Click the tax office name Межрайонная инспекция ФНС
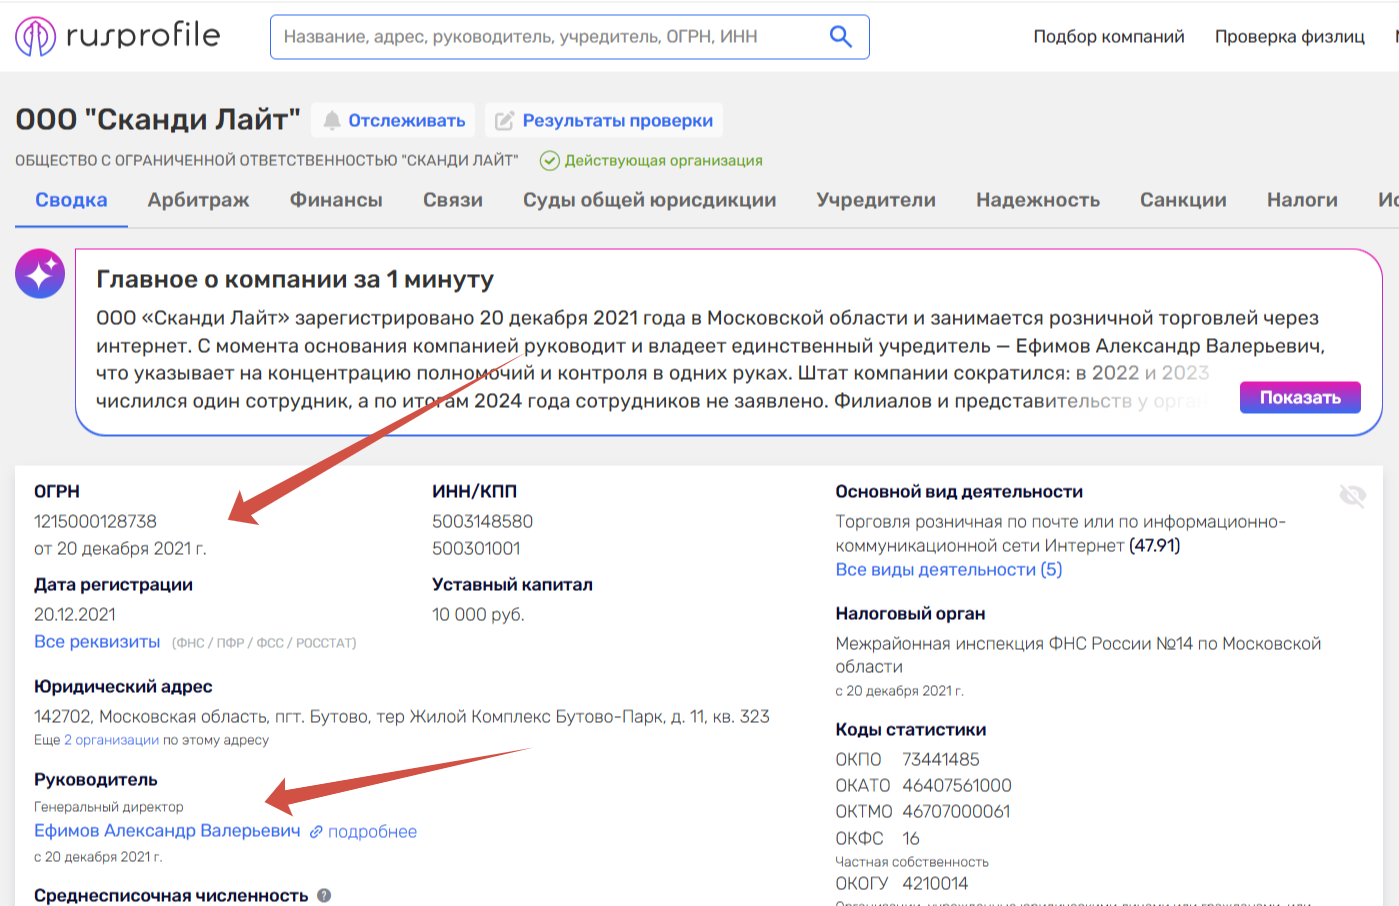 [1078, 655]
